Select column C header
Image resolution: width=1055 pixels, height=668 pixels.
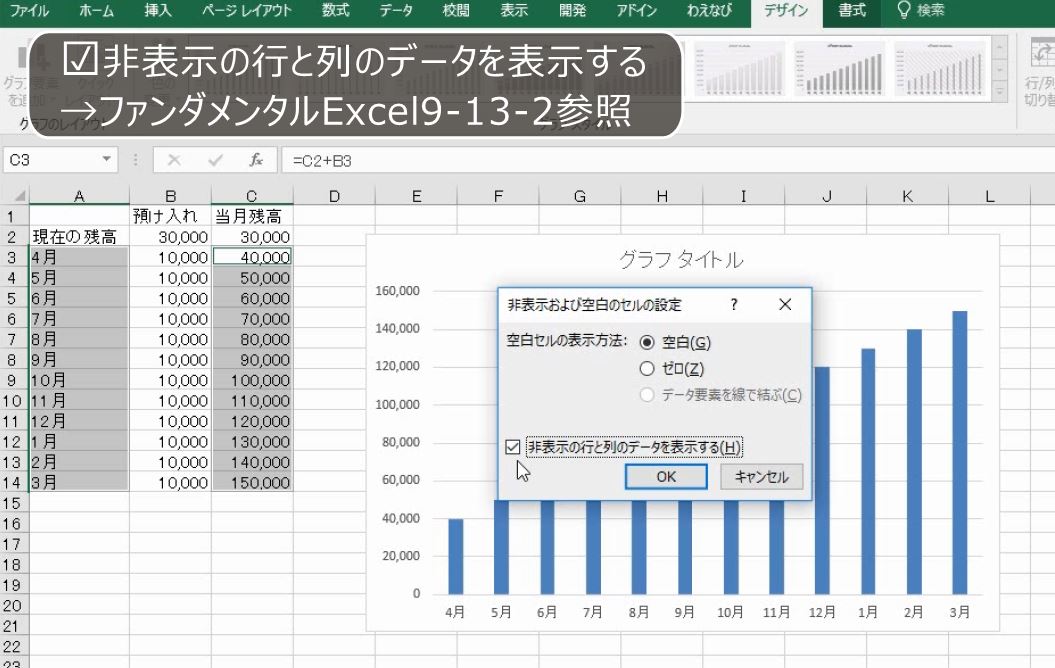252,196
